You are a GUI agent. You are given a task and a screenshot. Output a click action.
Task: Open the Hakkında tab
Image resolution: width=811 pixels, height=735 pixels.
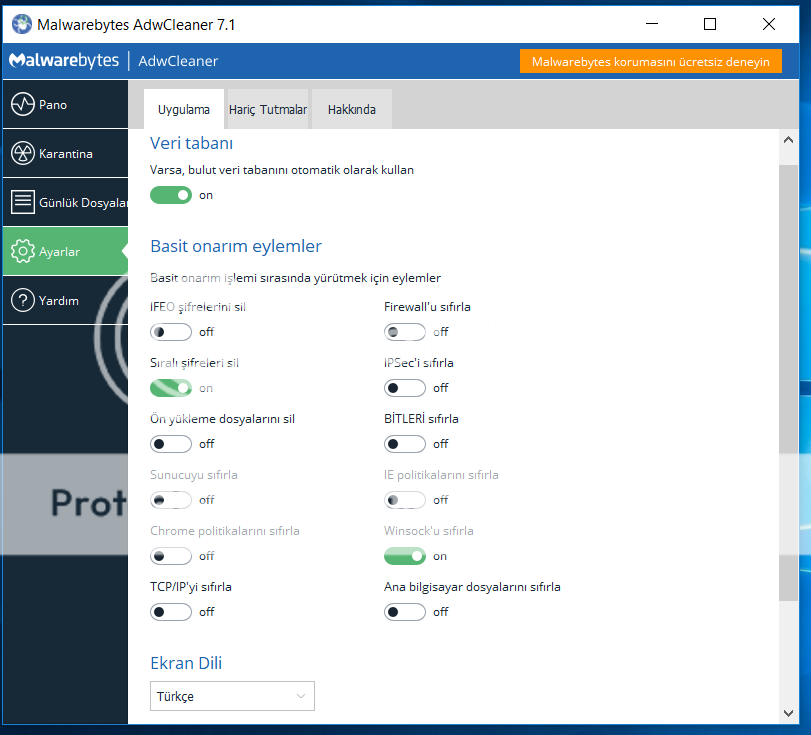(x=352, y=110)
